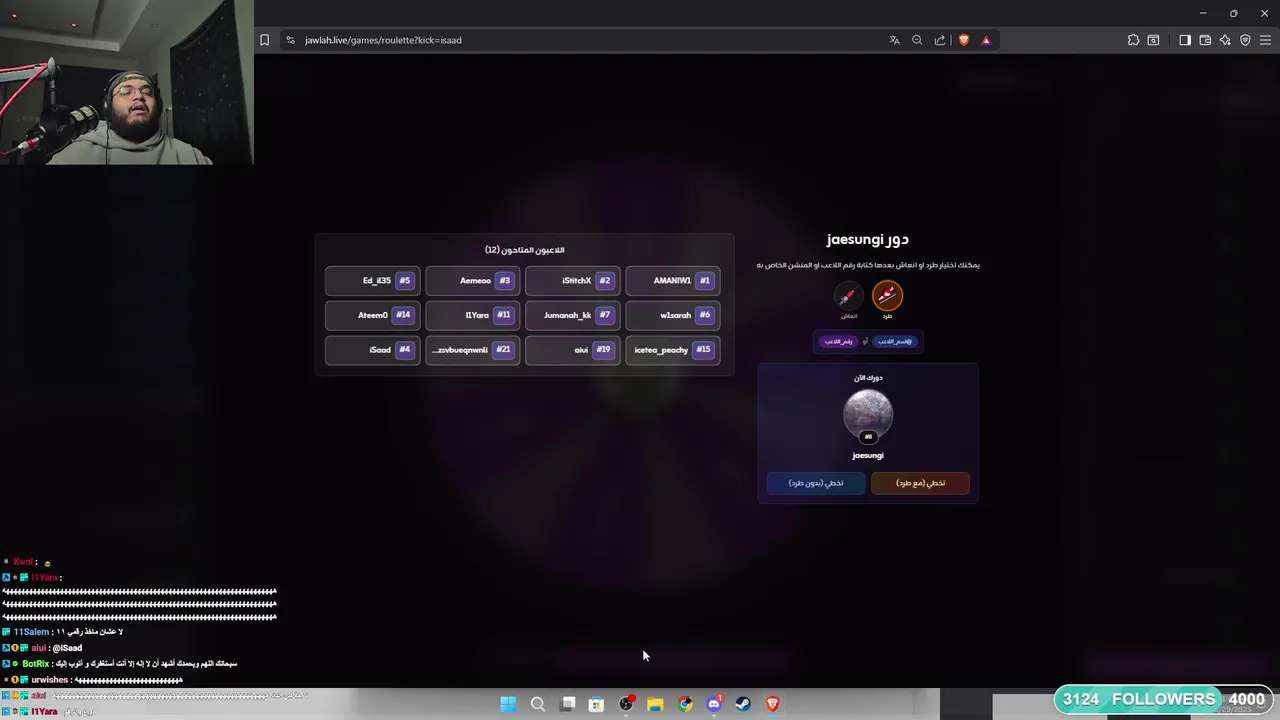Select player aiui #19
Viewport: 1280px width, 720px height.
[572, 350]
